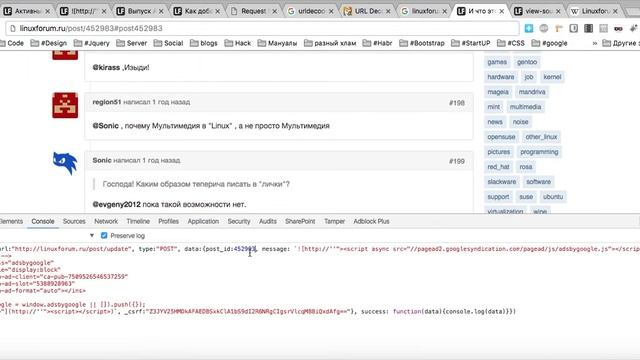This screenshot has width=640, height=360.
Task: Switch to the SharePoint DevTools tab
Action: coord(300,221)
